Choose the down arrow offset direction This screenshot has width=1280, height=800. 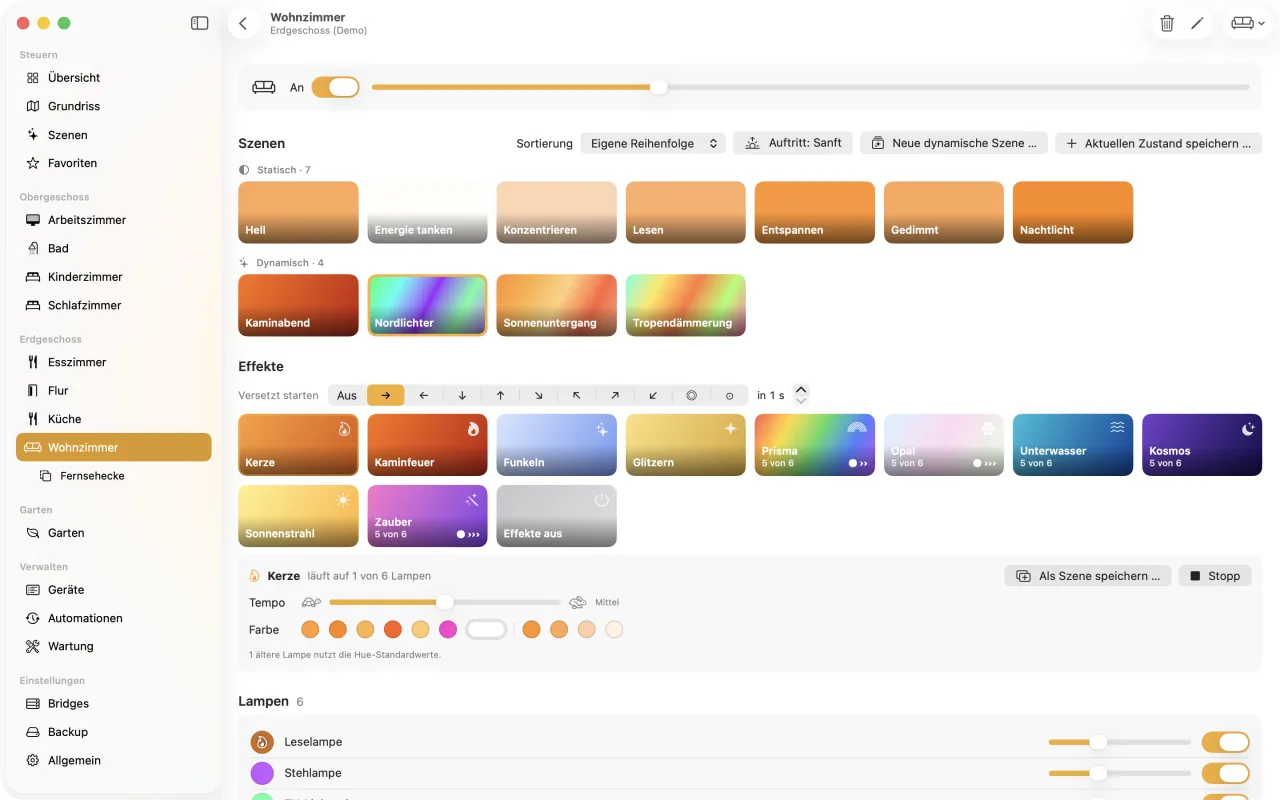pyautogui.click(x=462, y=395)
